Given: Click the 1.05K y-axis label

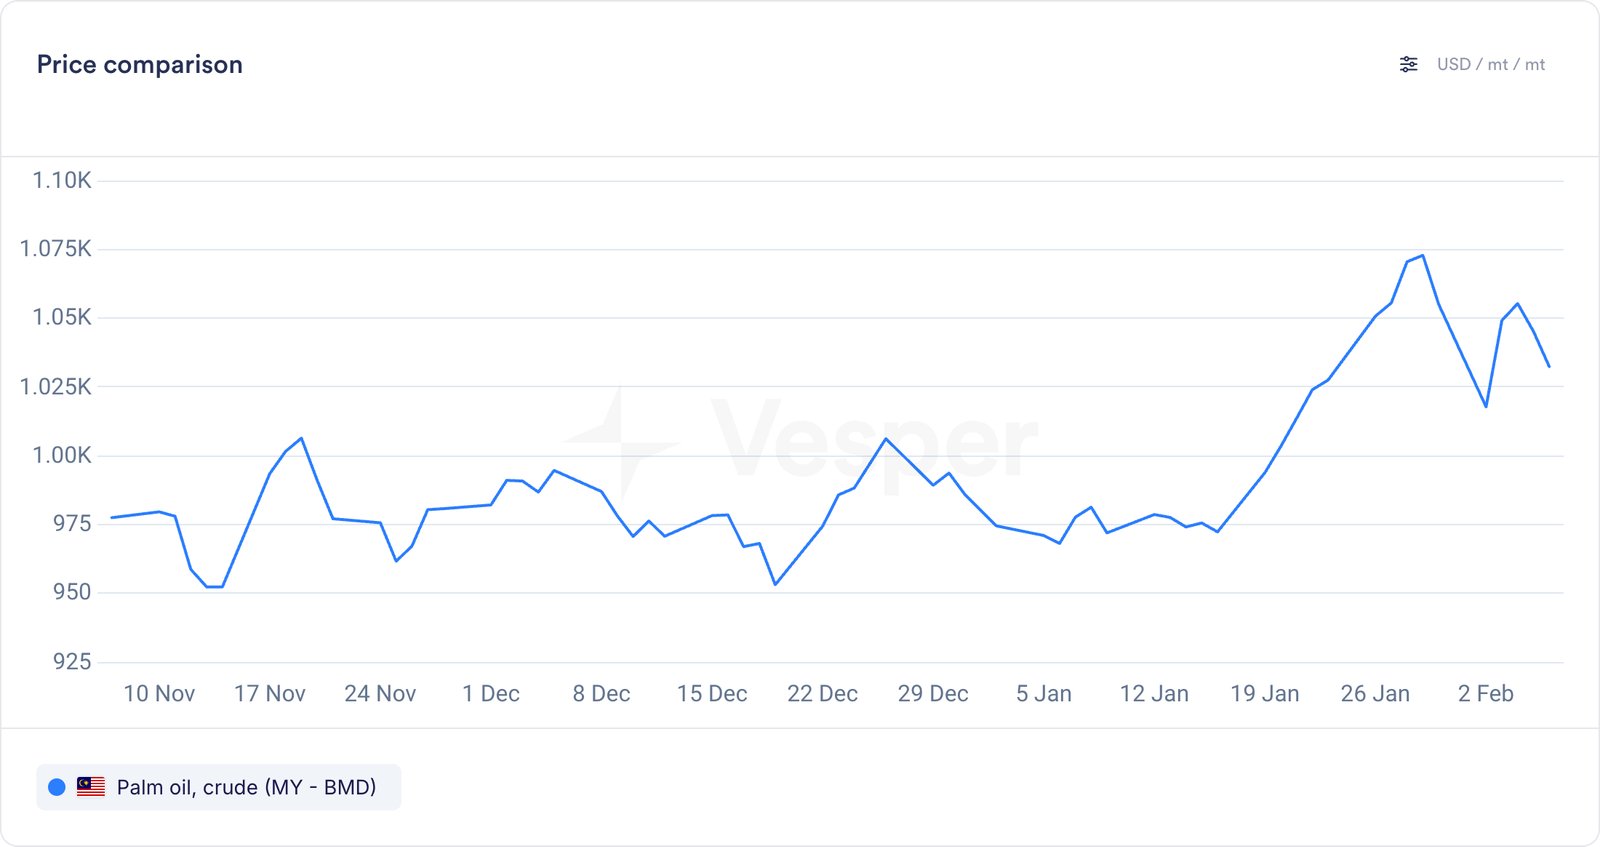Looking at the screenshot, I should pyautogui.click(x=62, y=318).
